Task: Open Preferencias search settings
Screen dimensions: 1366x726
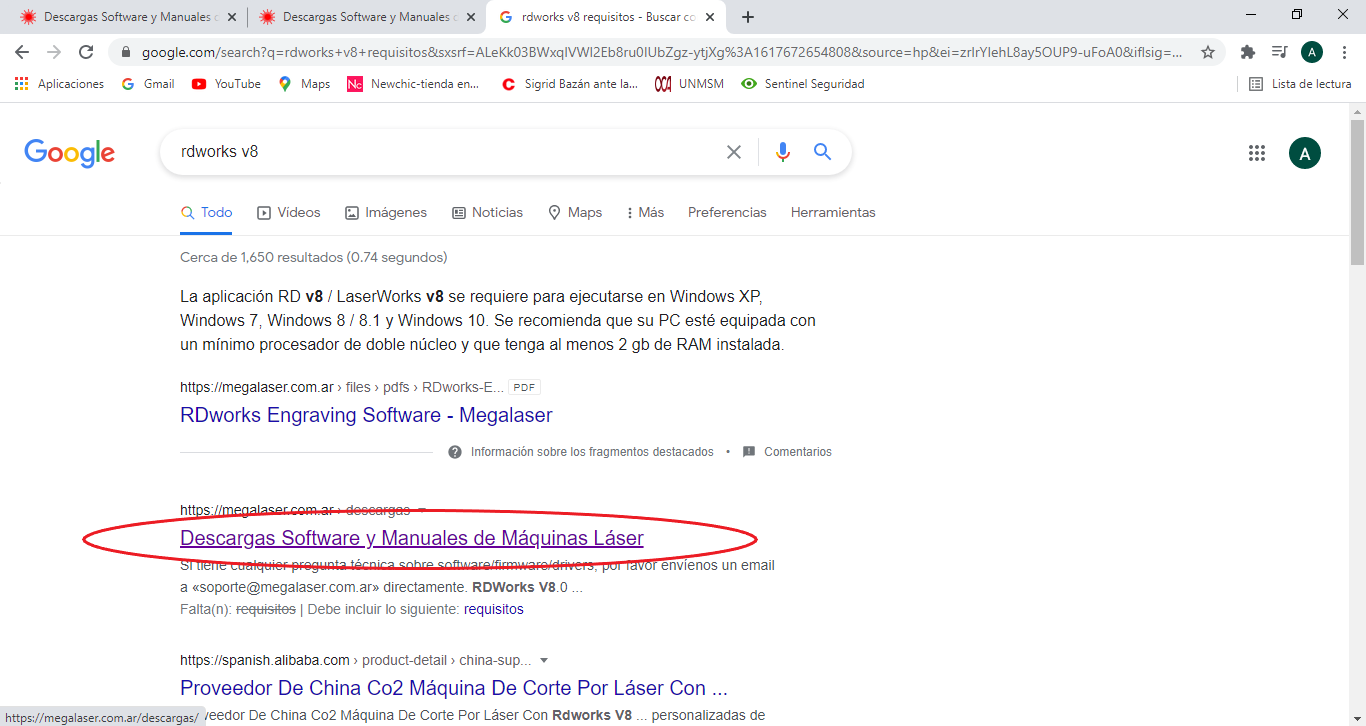Action: (727, 212)
